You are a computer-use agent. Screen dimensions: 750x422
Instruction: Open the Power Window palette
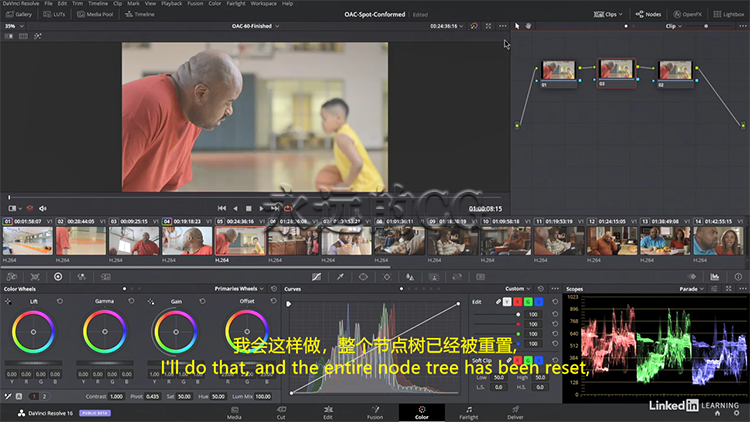click(364, 277)
